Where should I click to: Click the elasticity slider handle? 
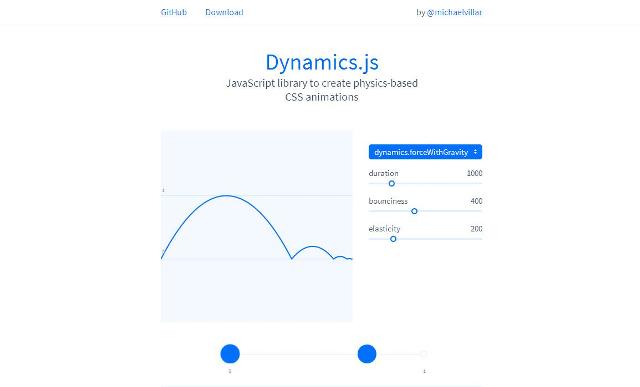[393, 239]
